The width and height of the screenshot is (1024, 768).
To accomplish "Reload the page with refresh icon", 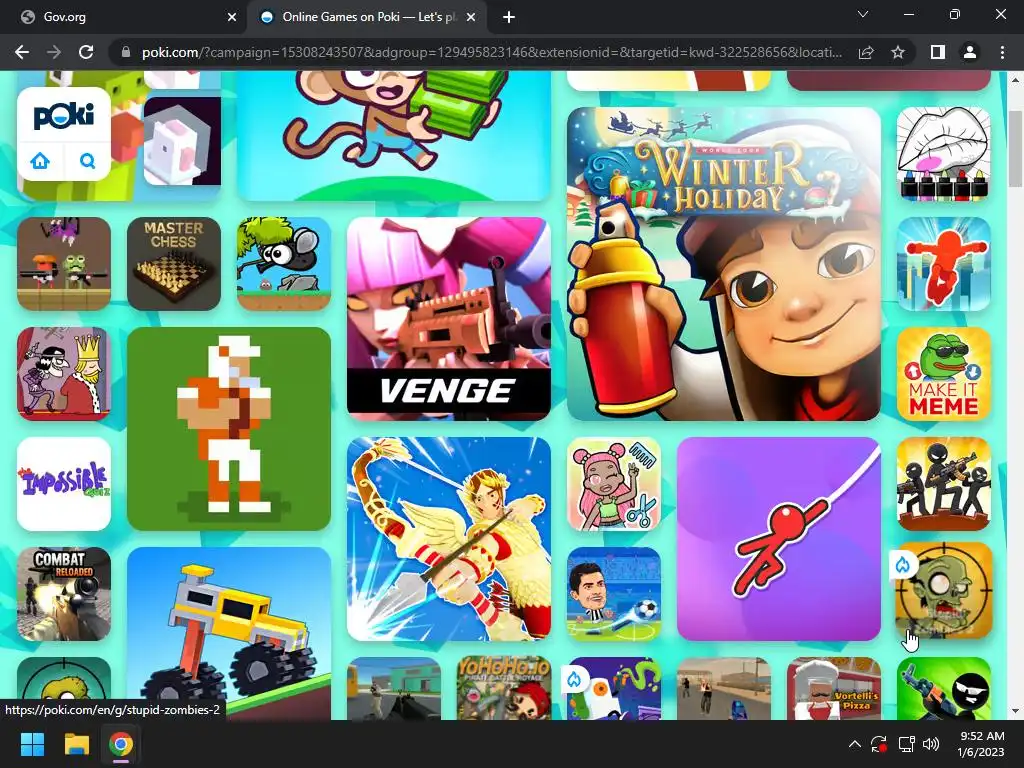I will 86,52.
